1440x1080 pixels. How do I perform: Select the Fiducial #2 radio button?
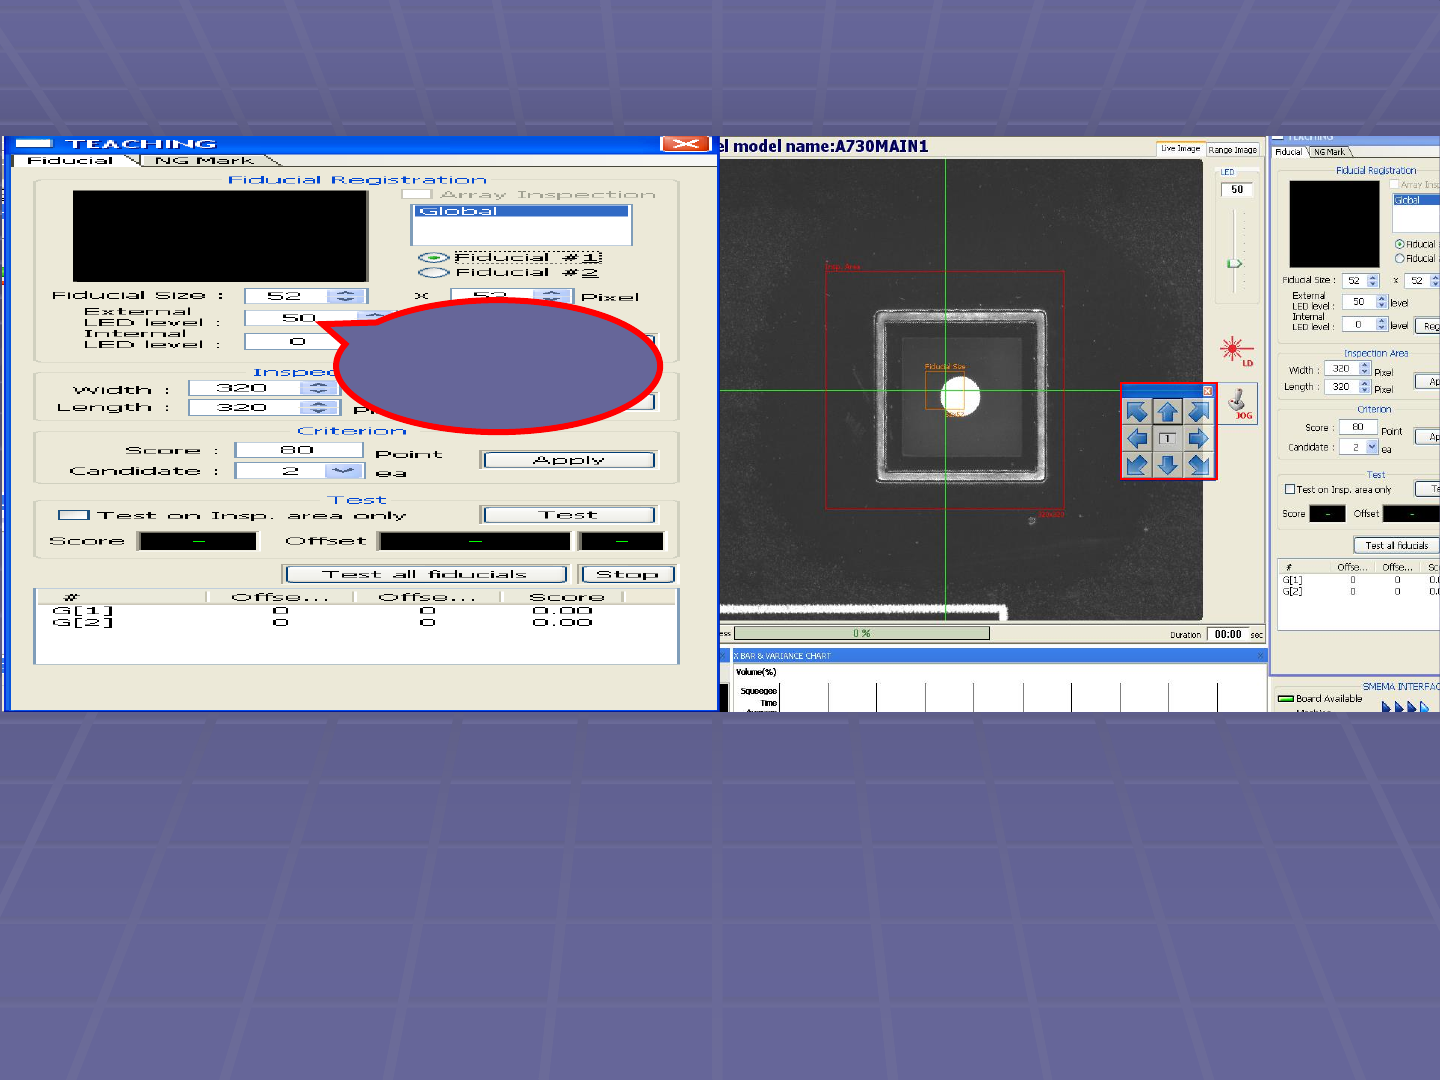pyautogui.click(x=433, y=272)
